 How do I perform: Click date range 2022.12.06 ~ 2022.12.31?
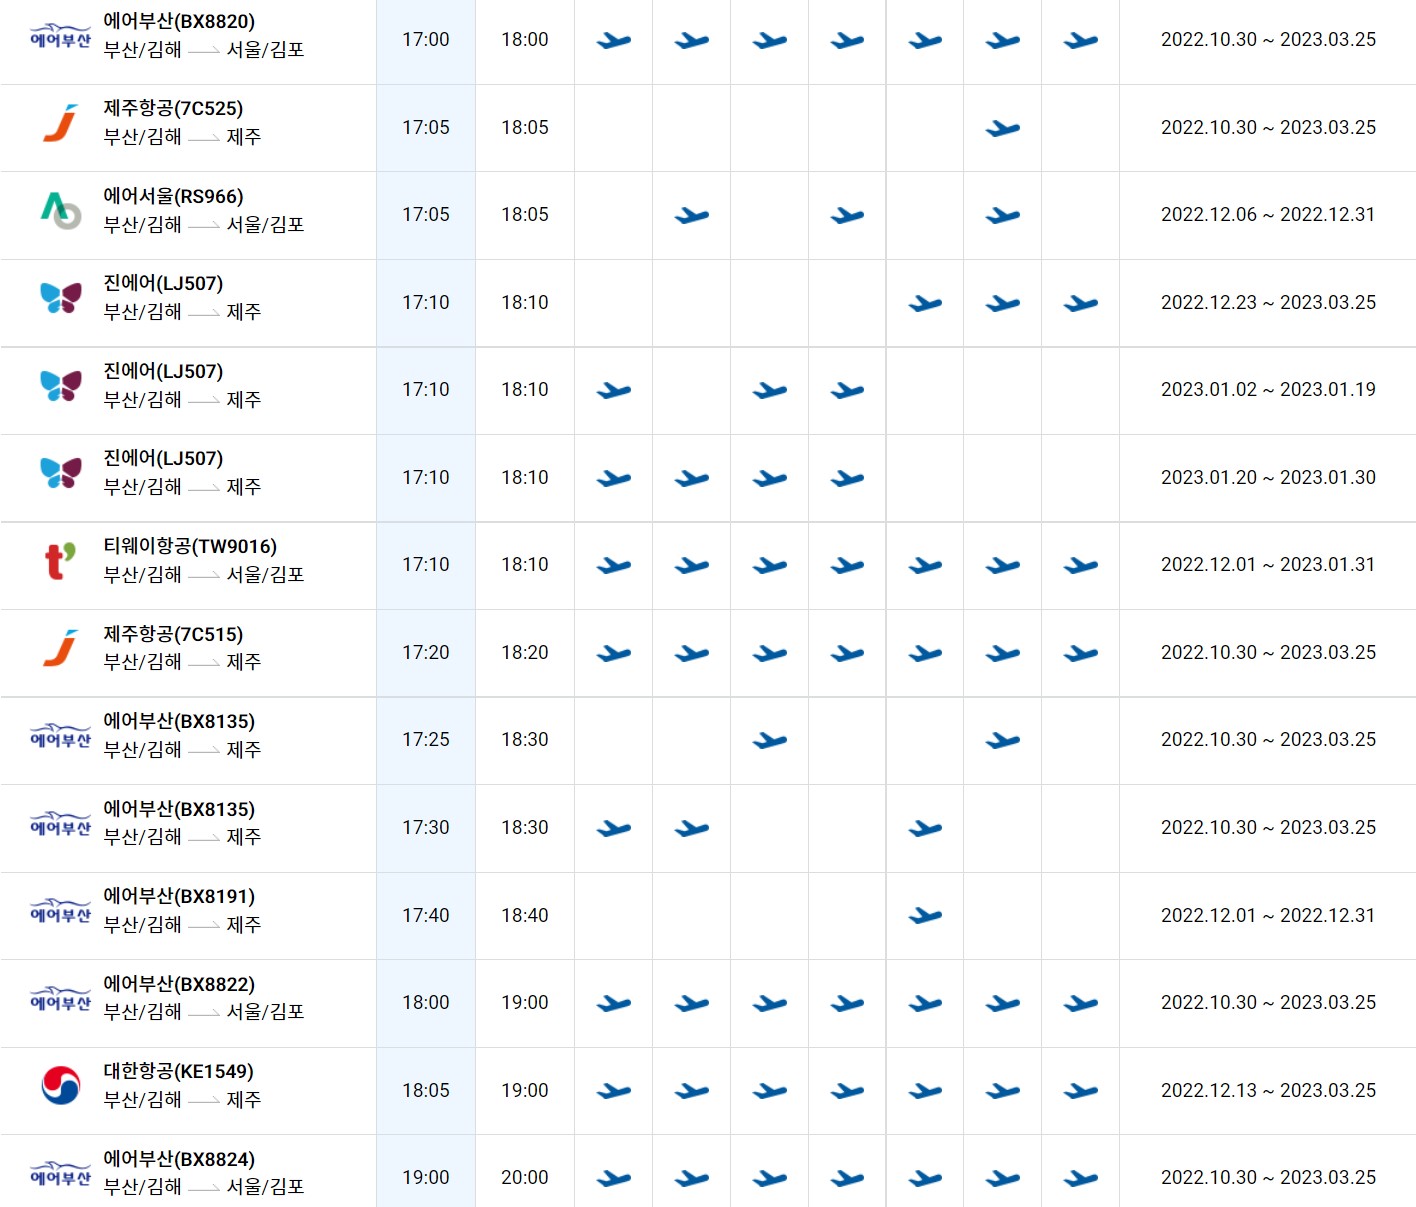1268,214
